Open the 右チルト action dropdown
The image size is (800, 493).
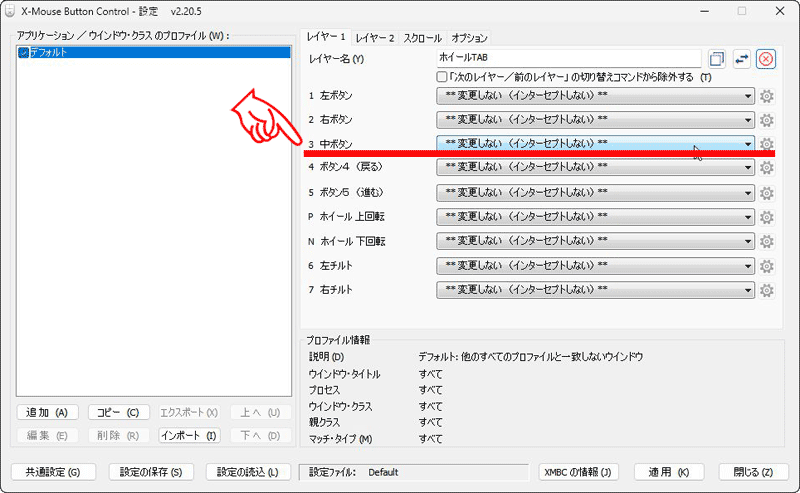(595, 290)
